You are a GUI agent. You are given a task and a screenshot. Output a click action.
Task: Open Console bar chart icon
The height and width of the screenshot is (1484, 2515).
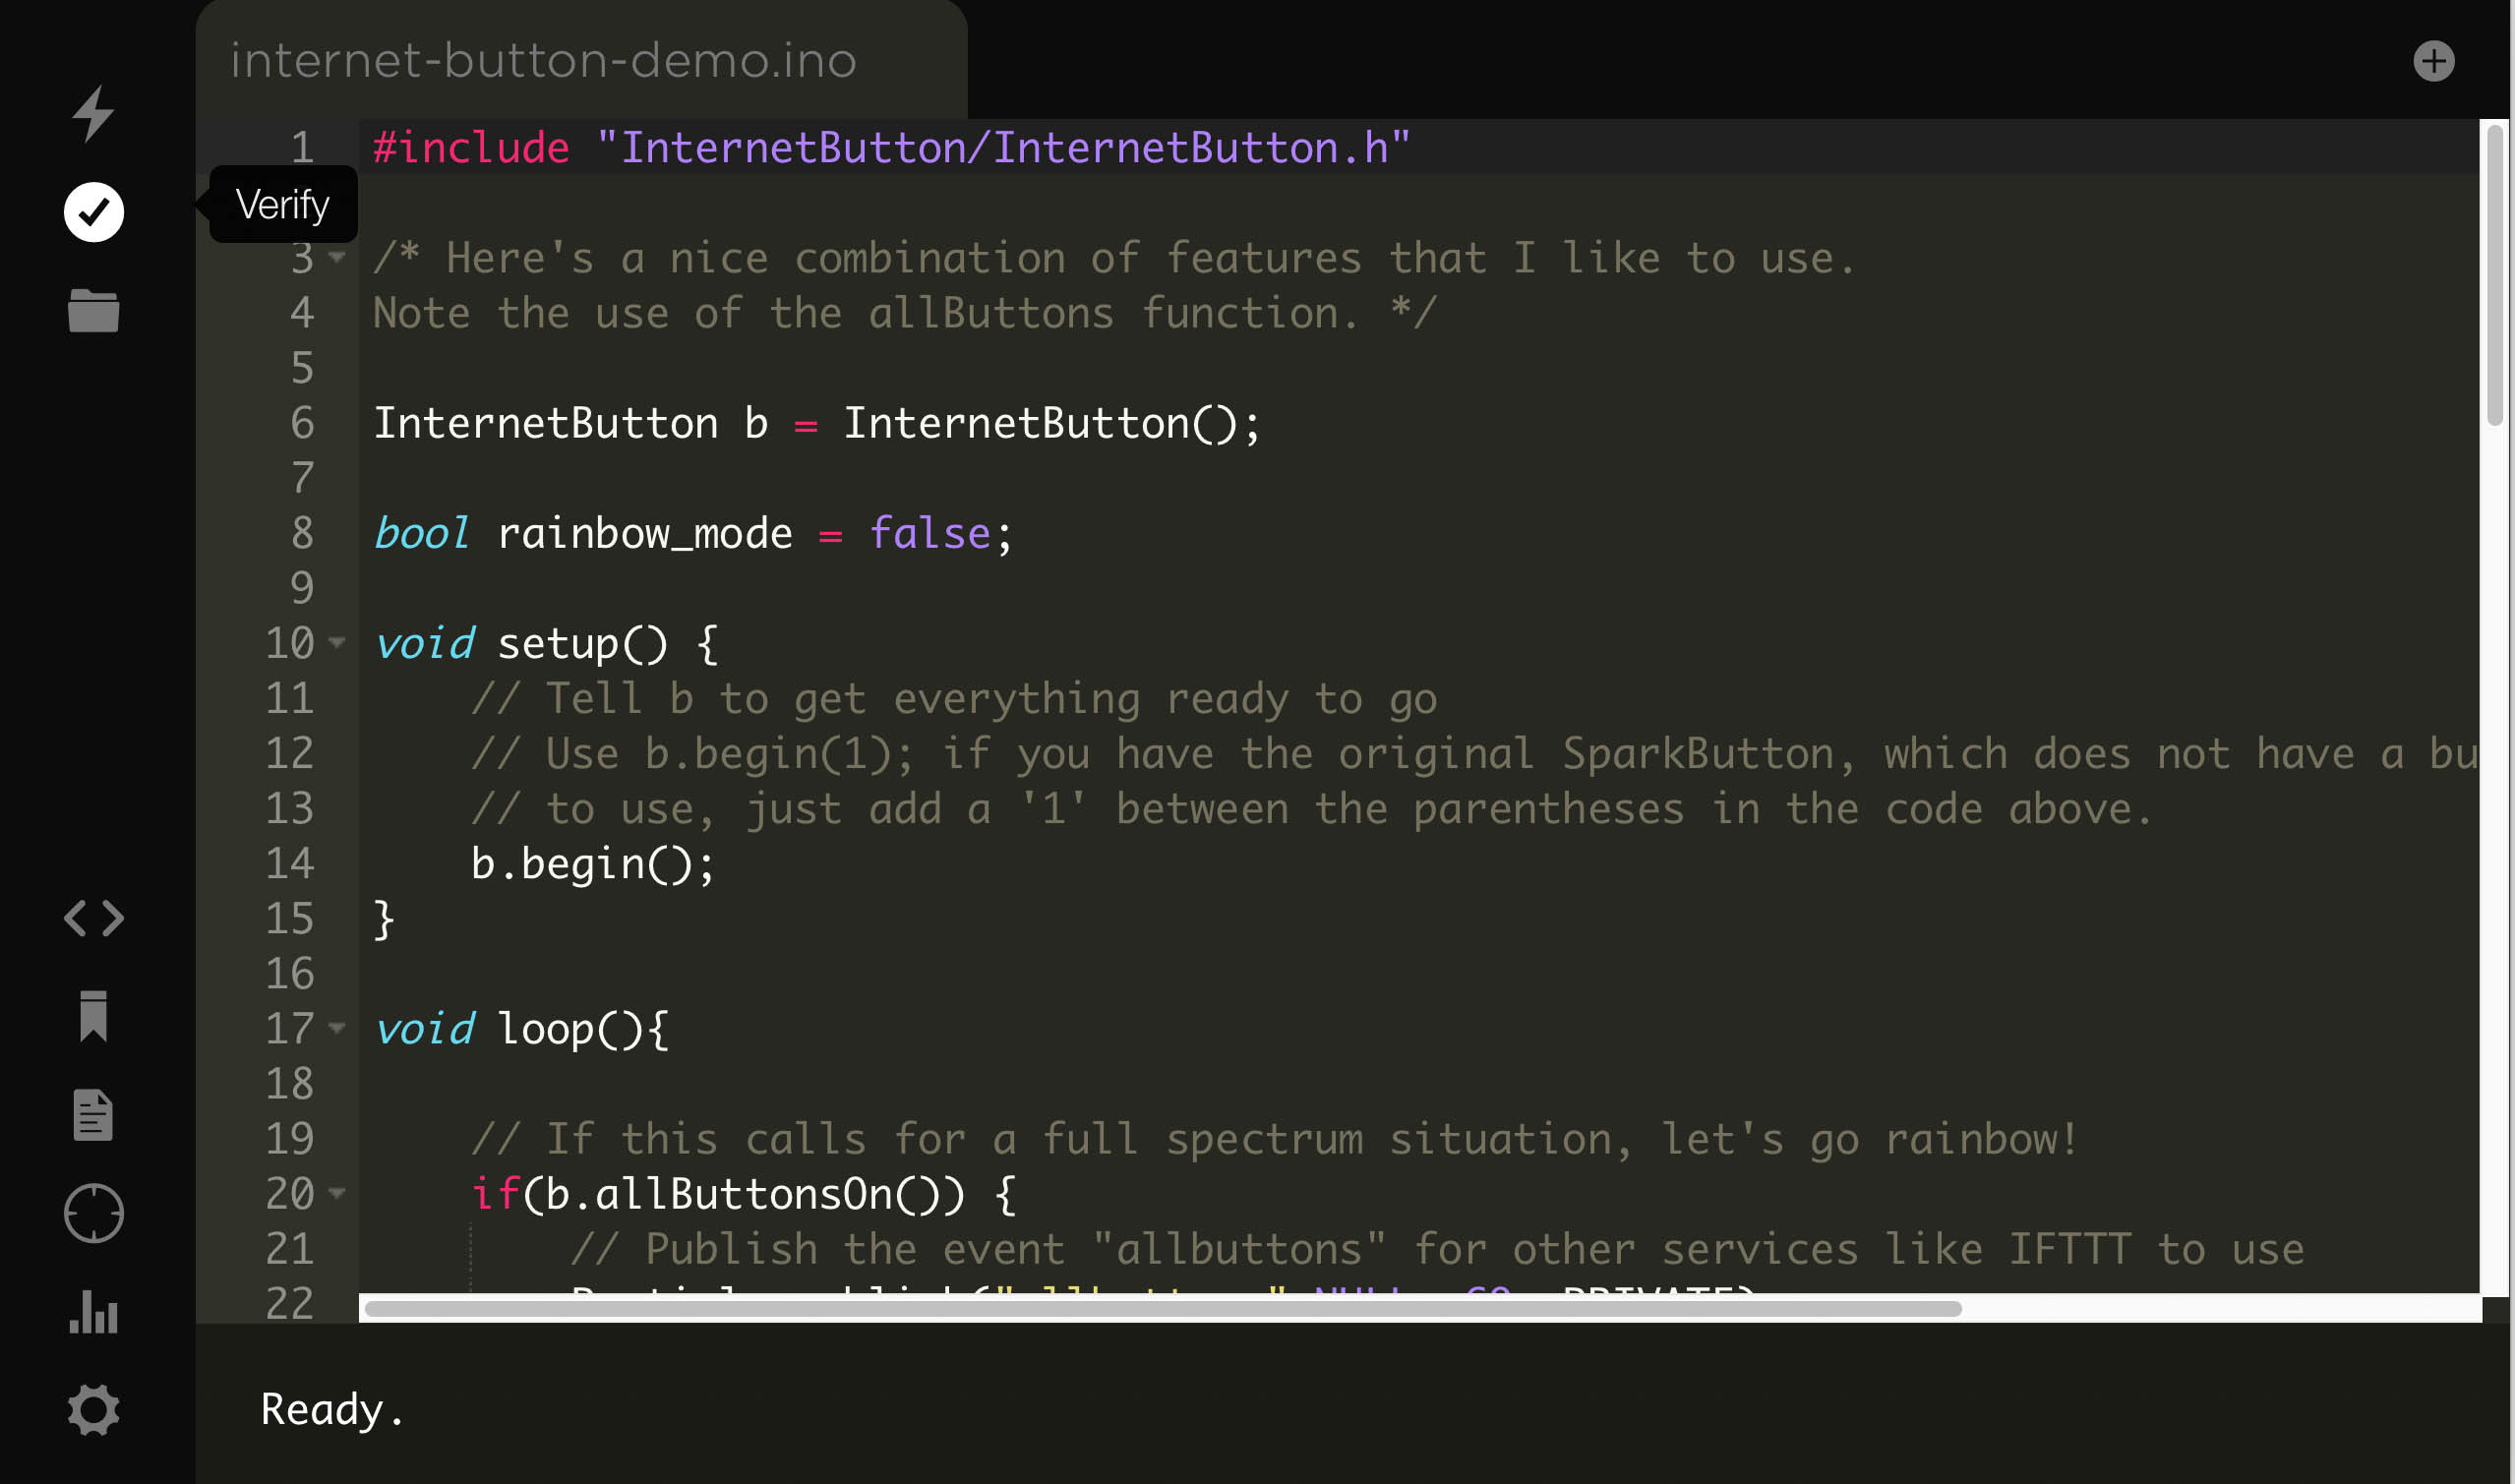coord(93,1311)
